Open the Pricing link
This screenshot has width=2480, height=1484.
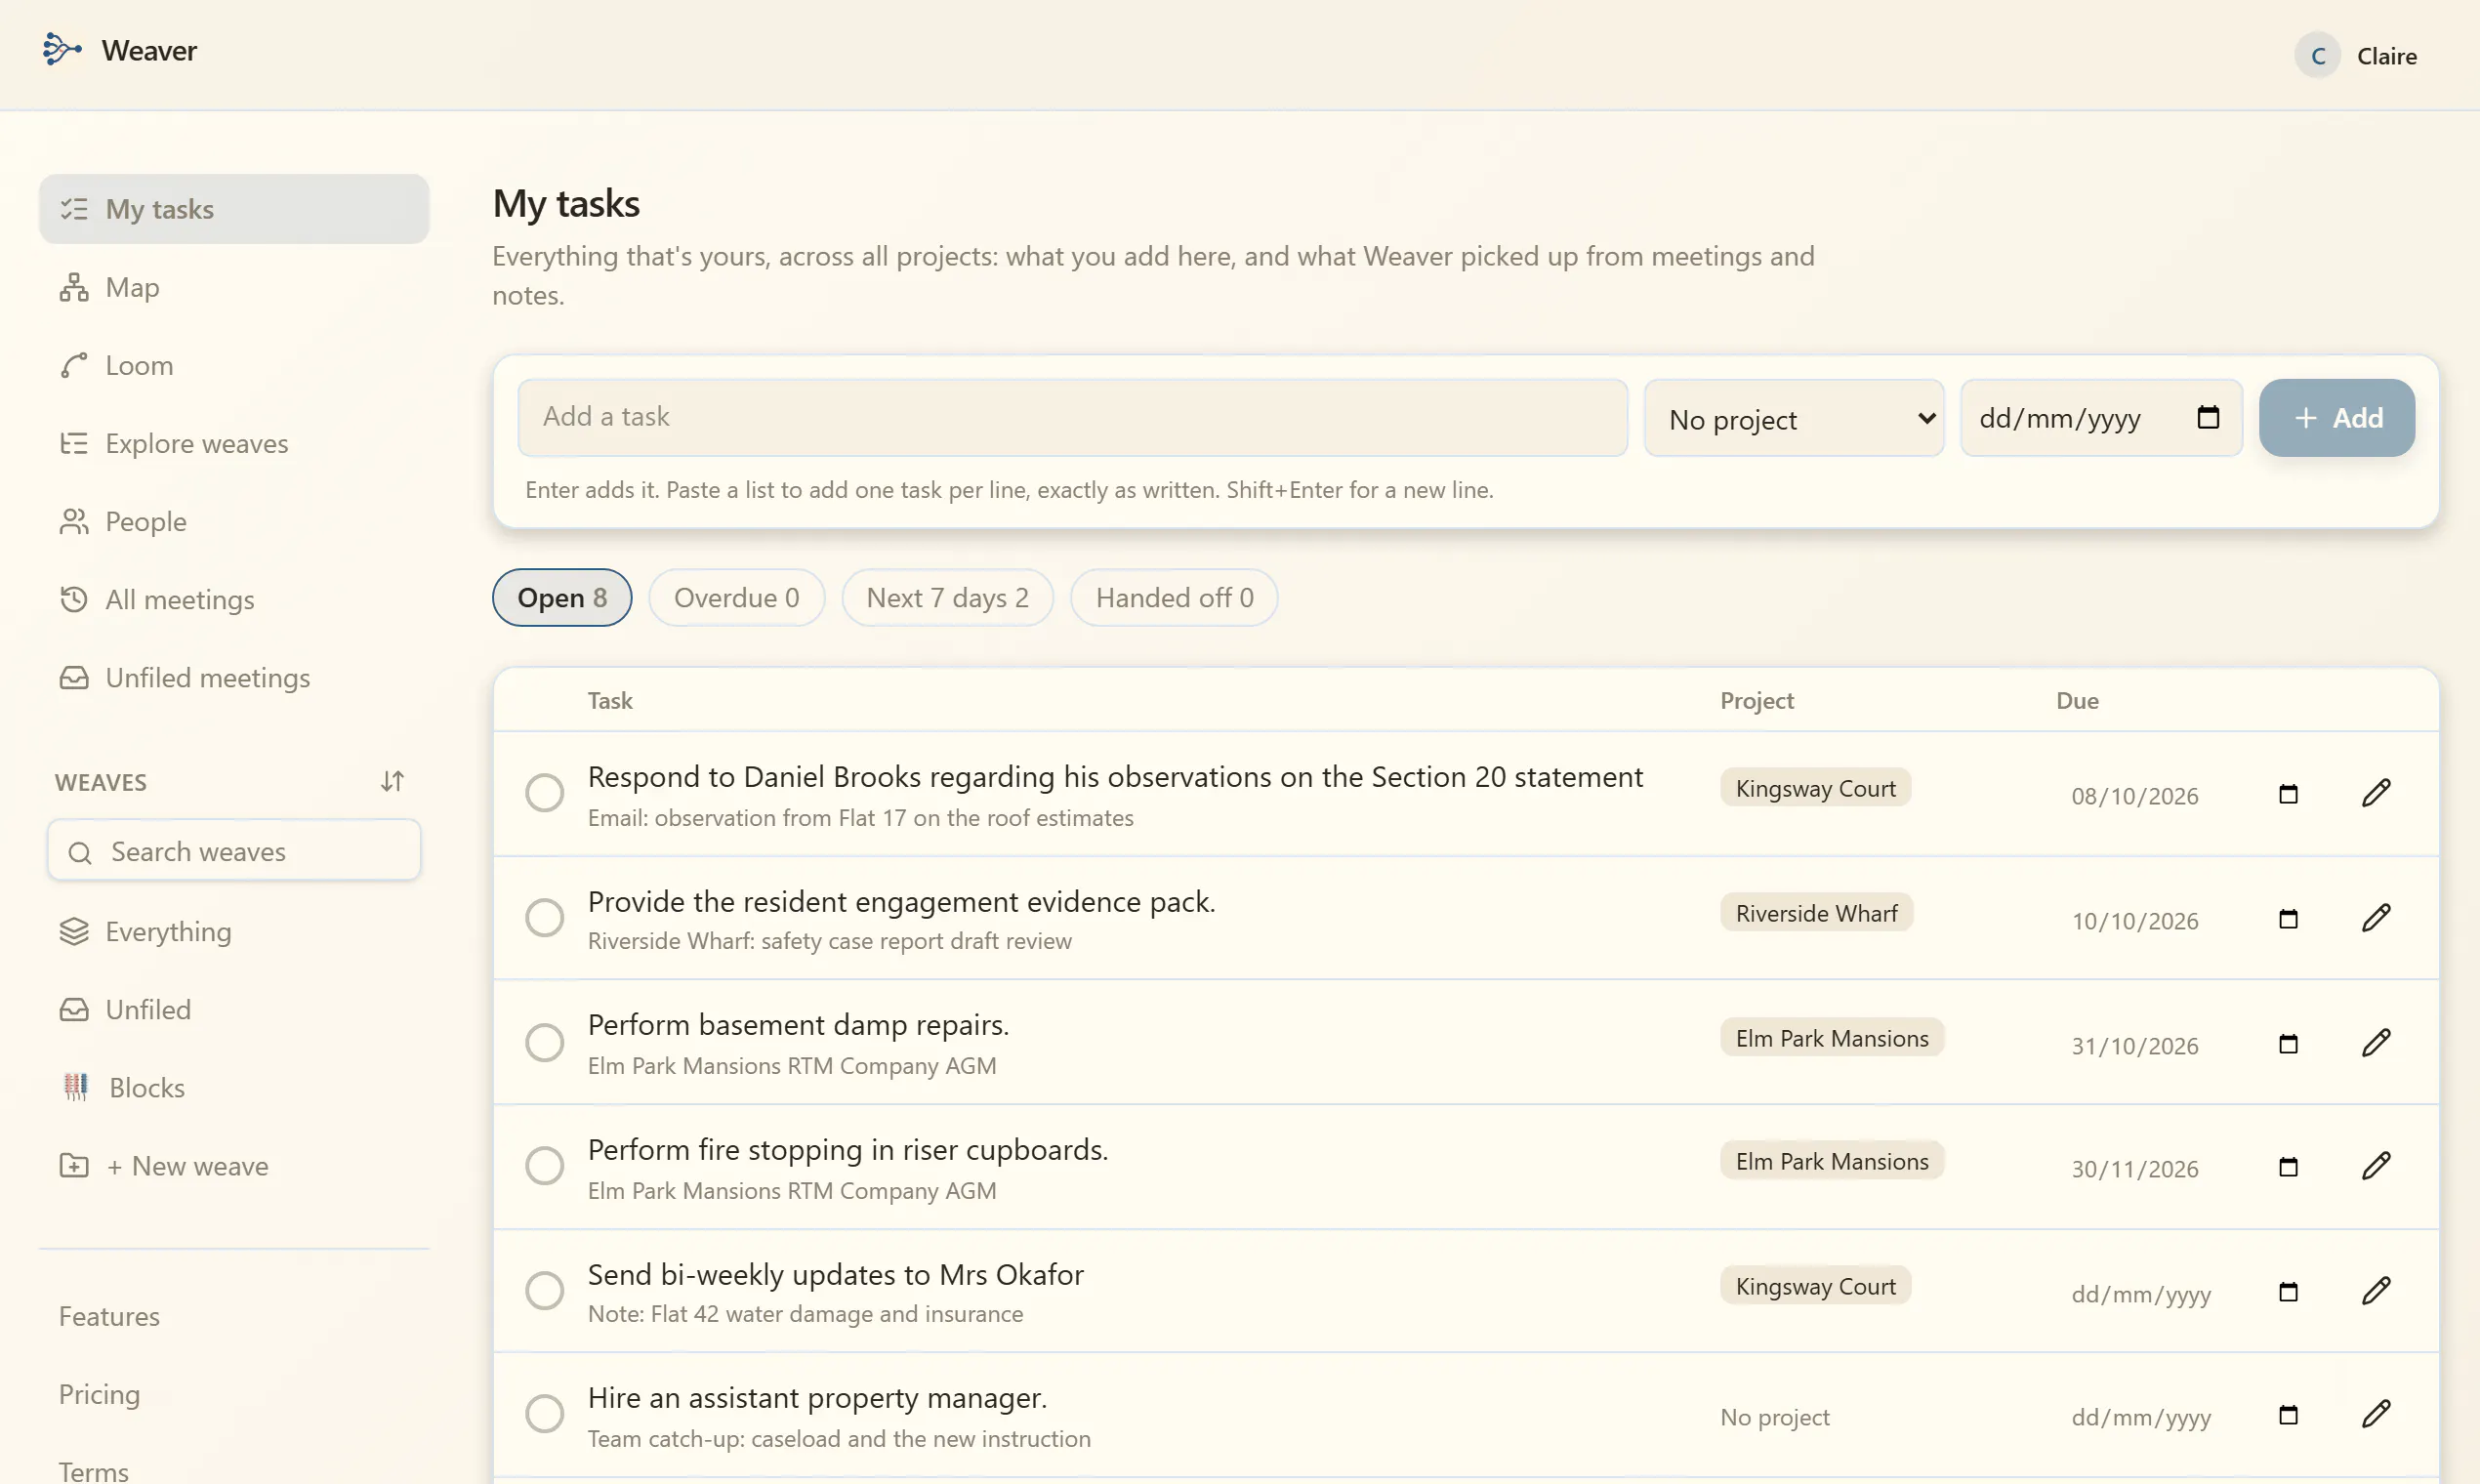[99, 1394]
